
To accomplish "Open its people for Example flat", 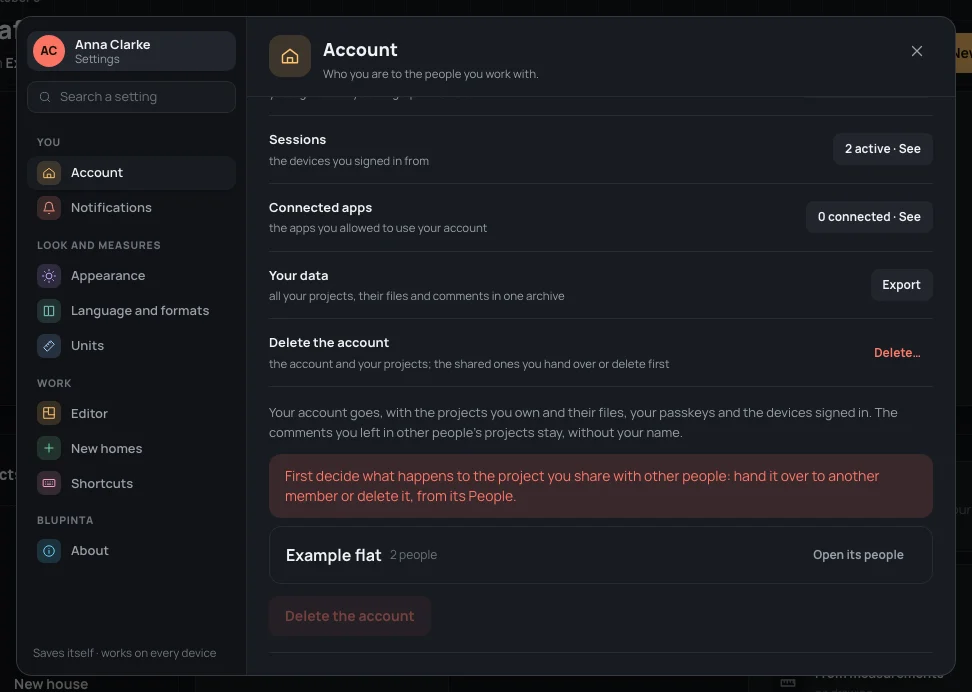I will [858, 555].
